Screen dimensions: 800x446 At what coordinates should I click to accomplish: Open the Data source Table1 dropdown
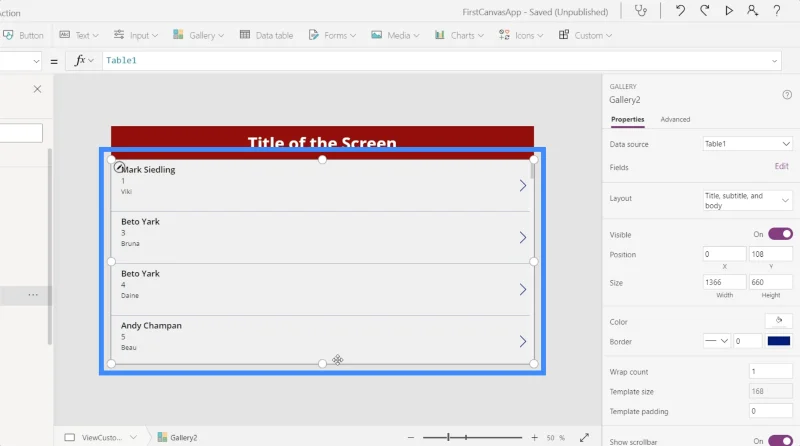click(747, 144)
